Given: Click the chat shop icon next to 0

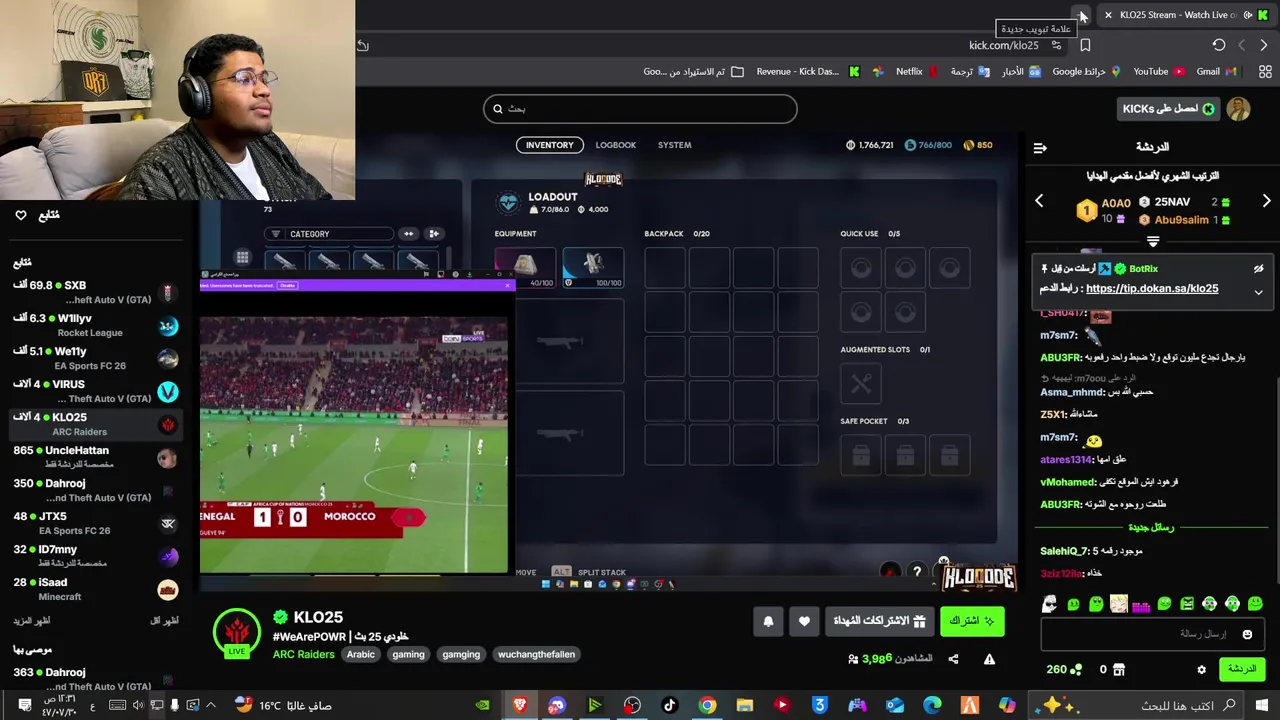Looking at the screenshot, I should click(1119, 669).
